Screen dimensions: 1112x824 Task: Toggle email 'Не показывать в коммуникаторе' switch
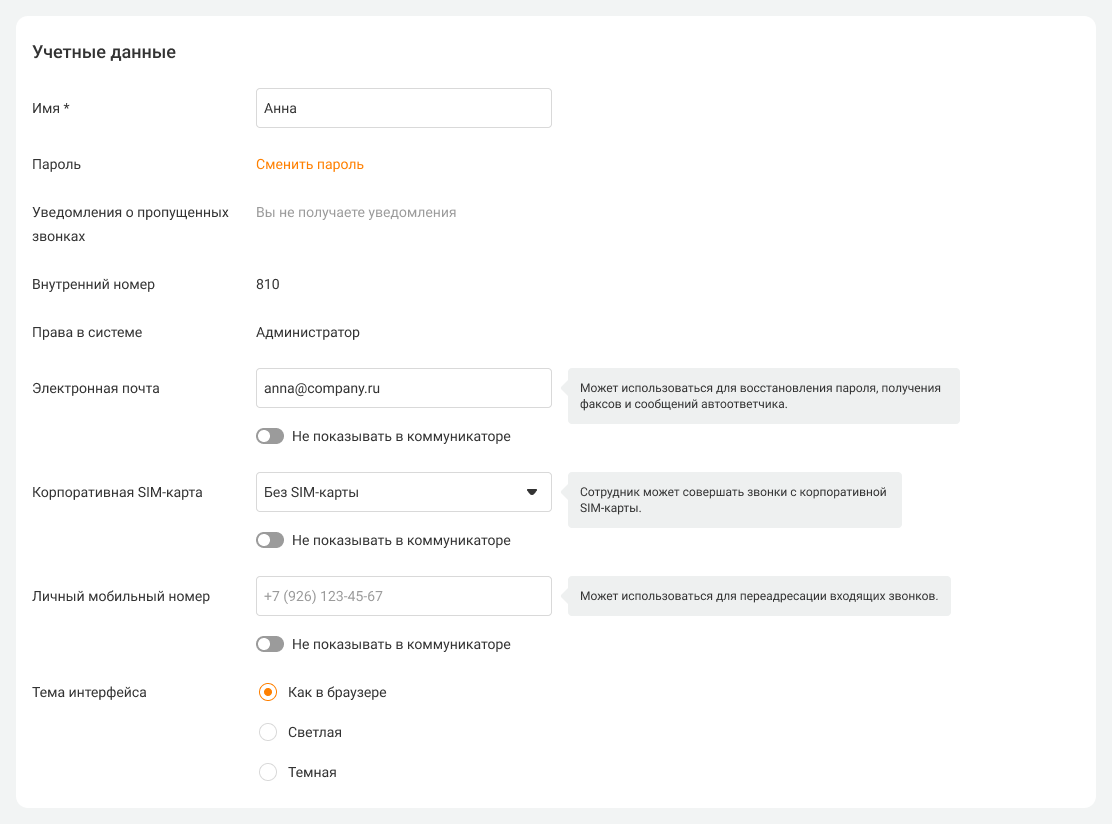point(270,437)
